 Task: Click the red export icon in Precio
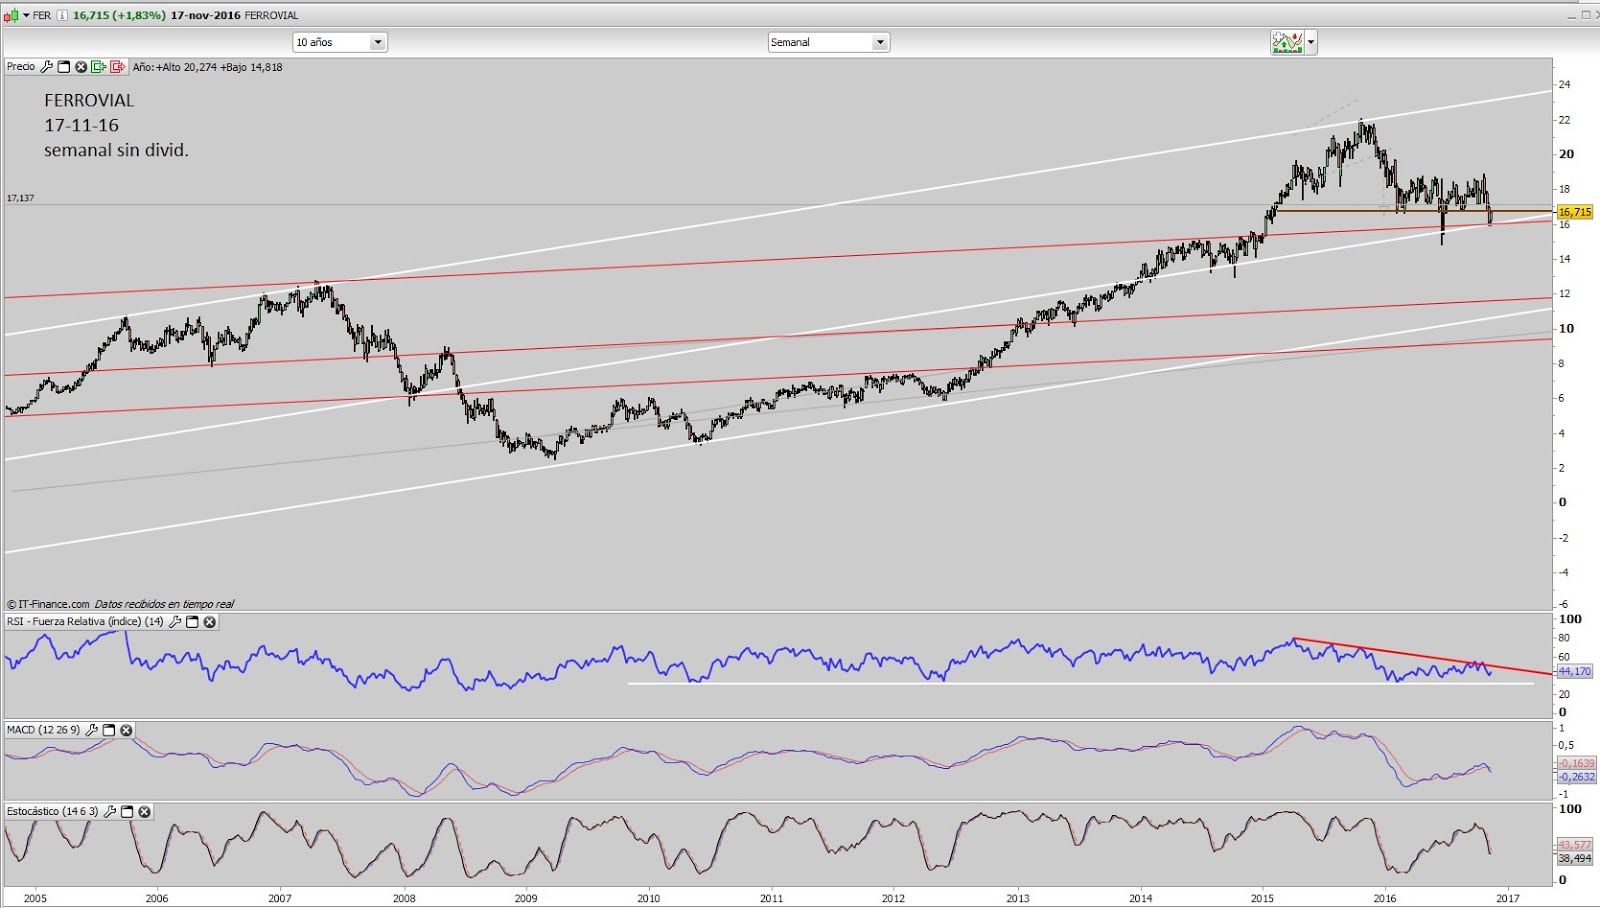pyautogui.click(x=117, y=67)
